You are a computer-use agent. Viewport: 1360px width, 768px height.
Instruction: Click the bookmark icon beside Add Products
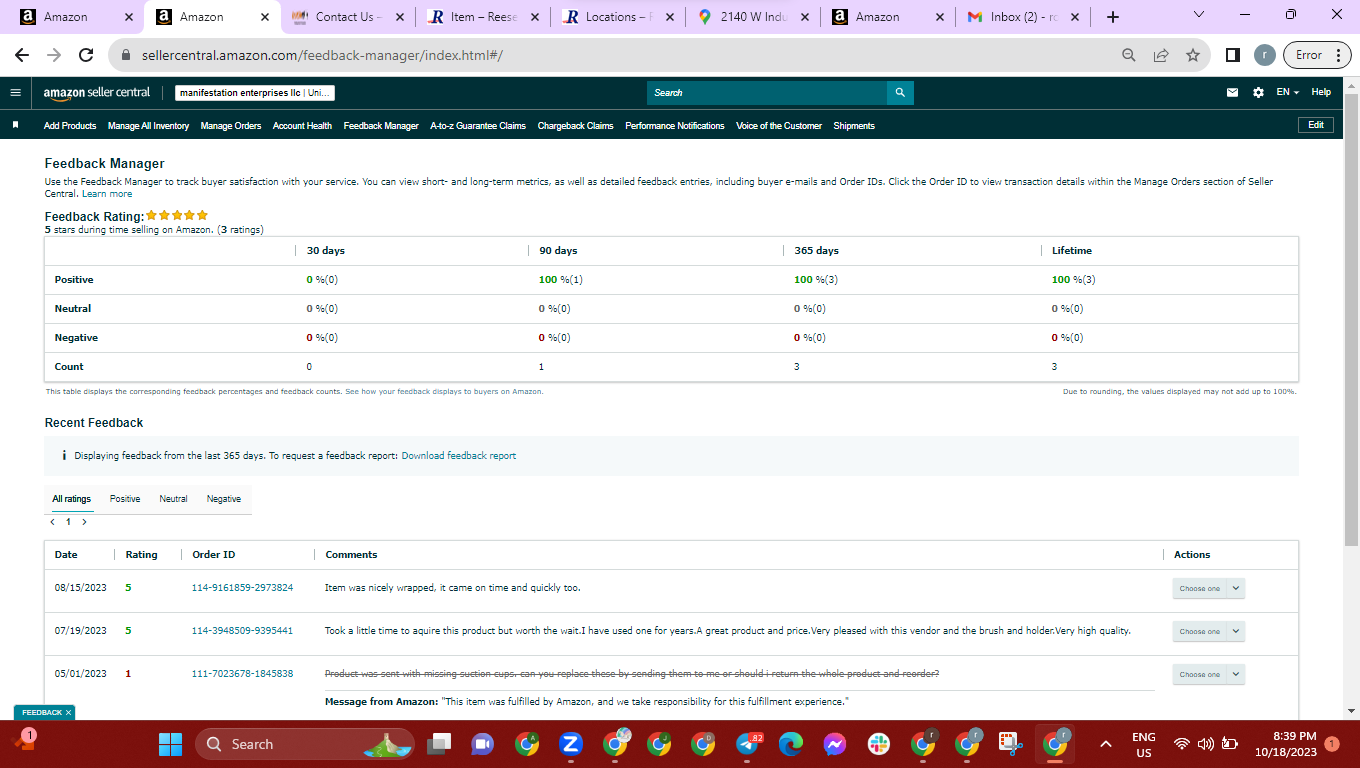pyautogui.click(x=16, y=125)
